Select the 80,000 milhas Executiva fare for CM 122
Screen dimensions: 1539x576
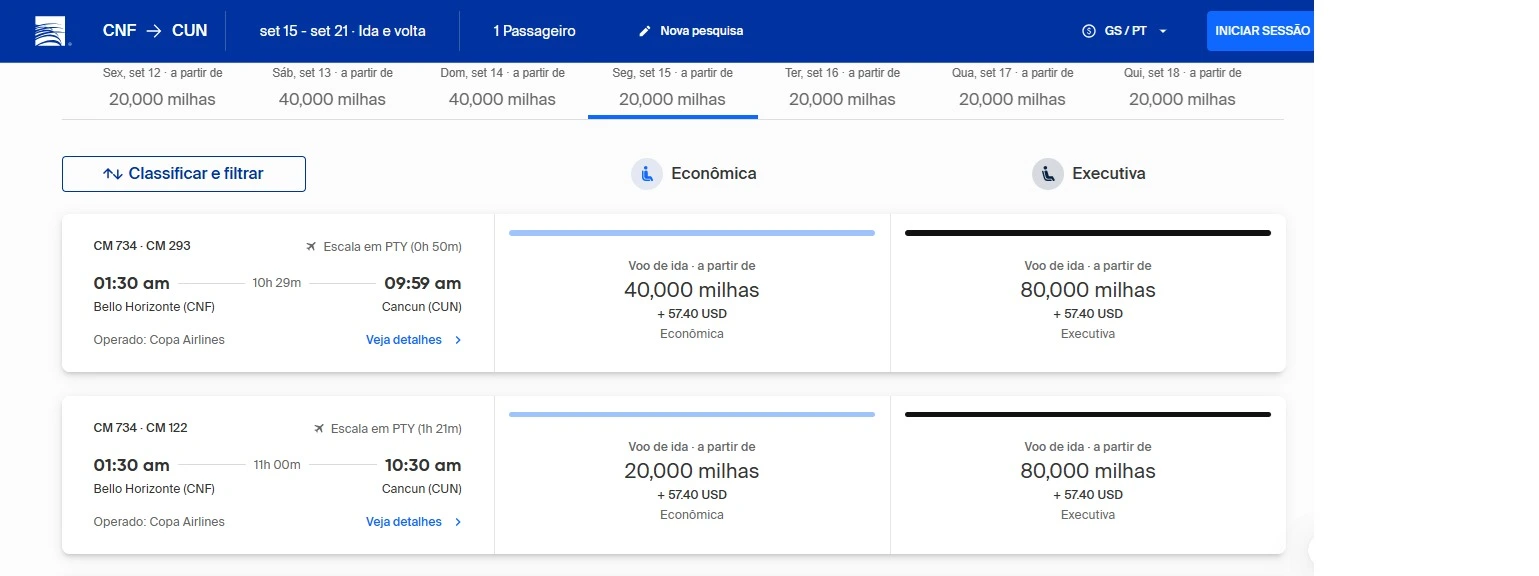(x=1088, y=475)
